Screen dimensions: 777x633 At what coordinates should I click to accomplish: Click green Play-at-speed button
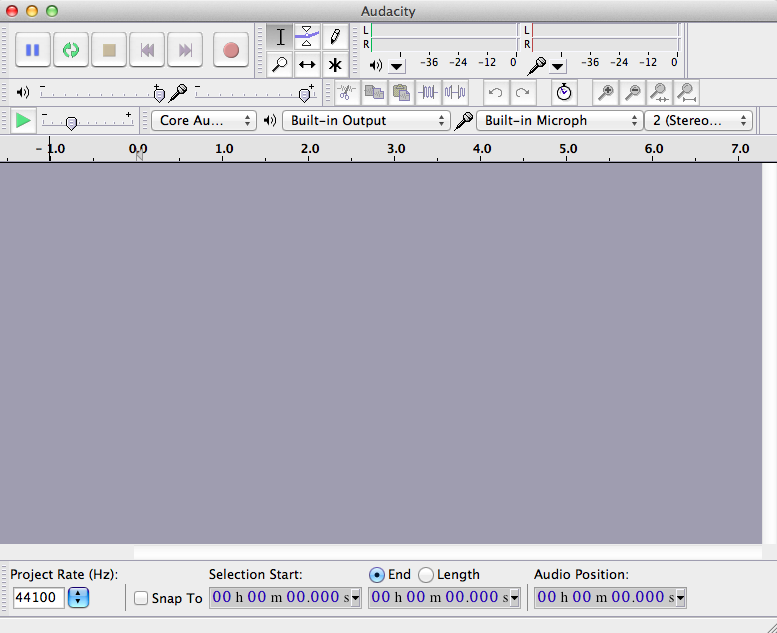(x=23, y=120)
